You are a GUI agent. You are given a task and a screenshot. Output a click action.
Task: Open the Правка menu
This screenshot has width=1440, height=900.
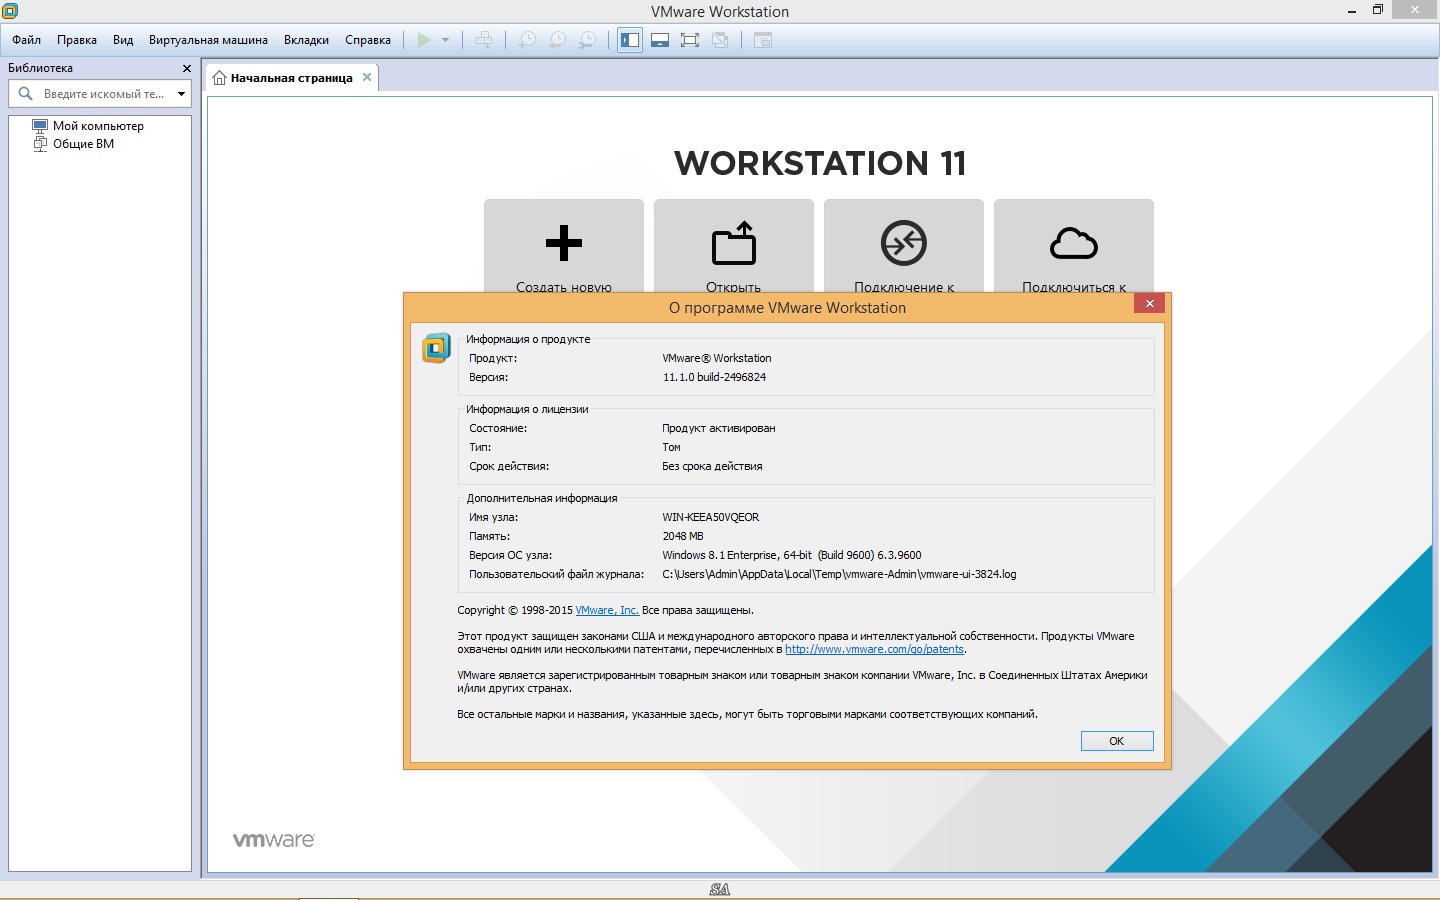pos(77,40)
